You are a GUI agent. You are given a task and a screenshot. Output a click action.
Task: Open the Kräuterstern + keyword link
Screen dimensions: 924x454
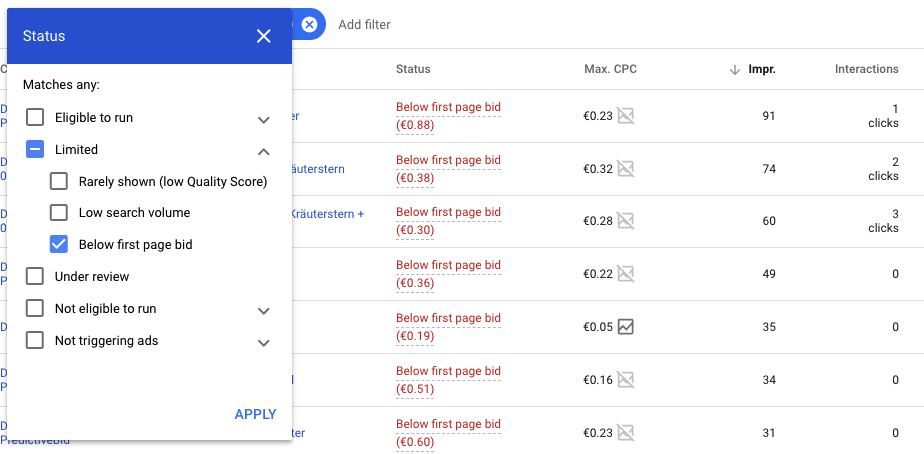pos(328,214)
